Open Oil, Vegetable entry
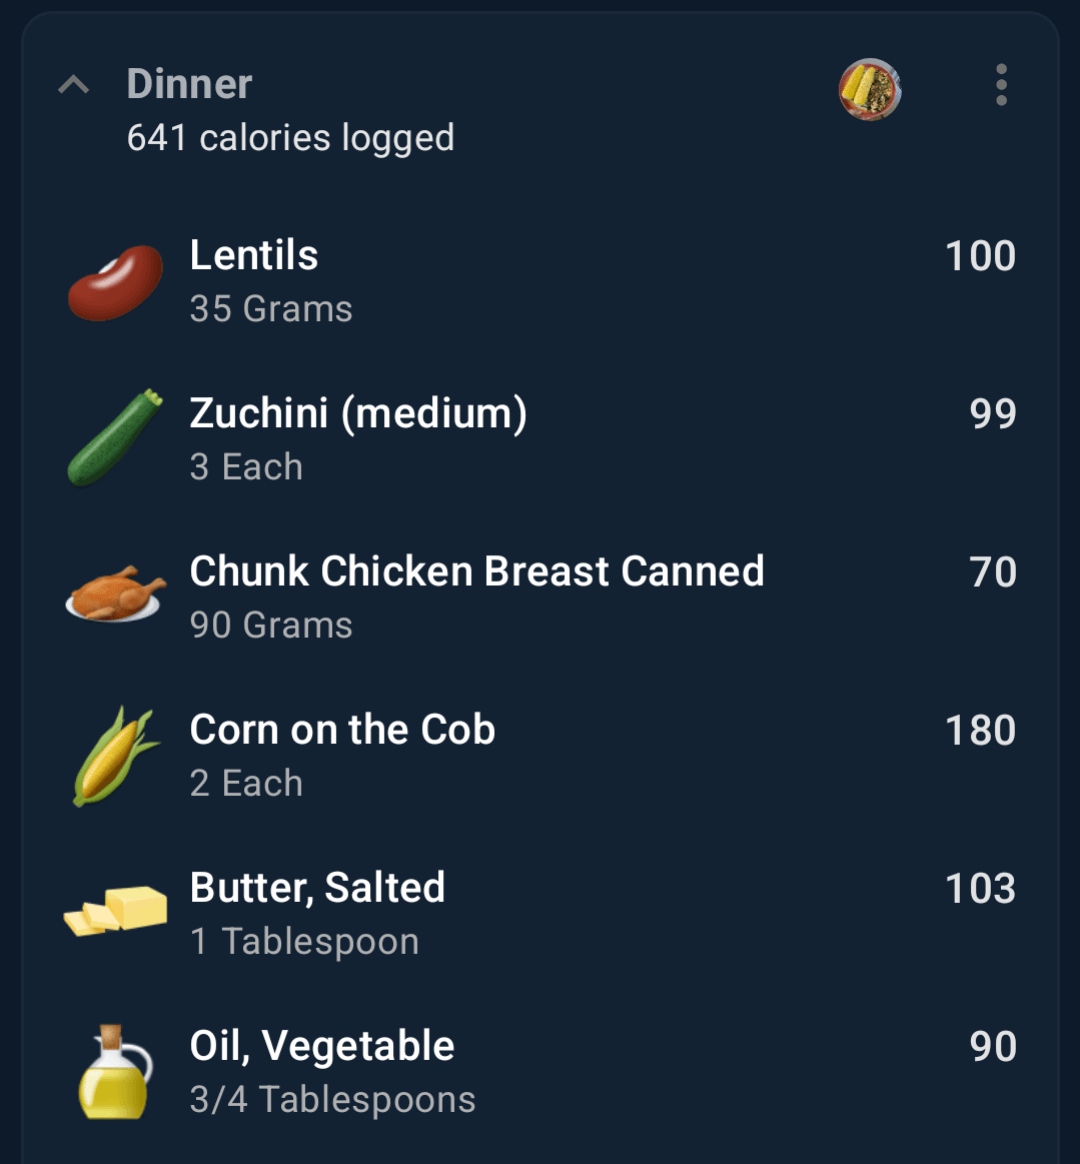Screen dimensions: 1080x1164 540,1072
